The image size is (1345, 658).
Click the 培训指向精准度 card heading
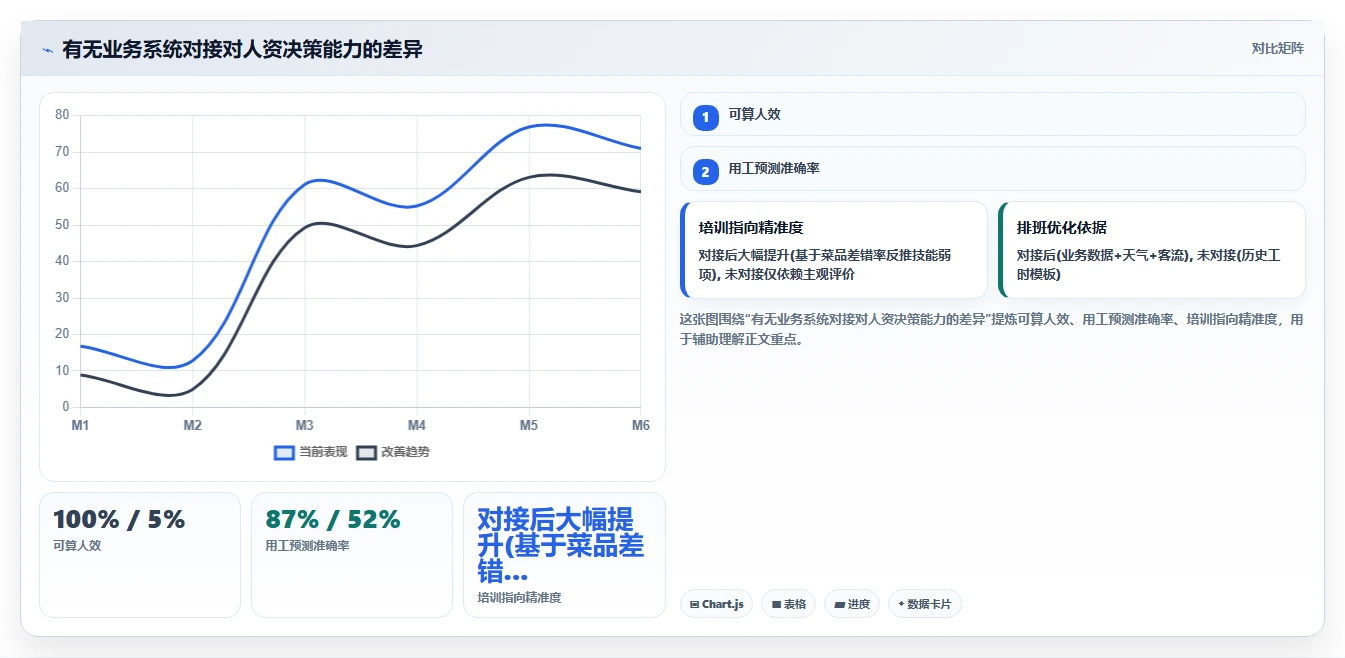tap(751, 227)
